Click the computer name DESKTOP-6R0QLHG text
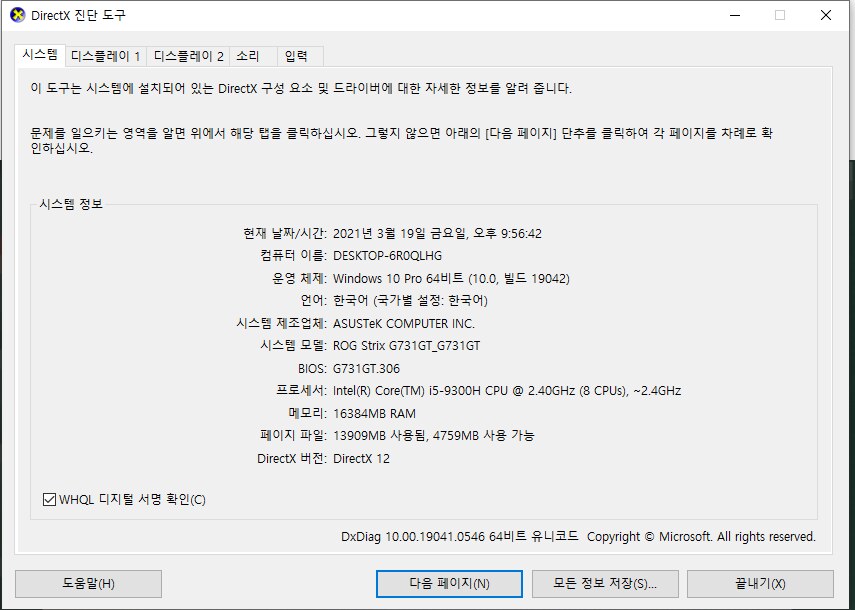Viewport: 855px width, 610px height. [x=387, y=256]
